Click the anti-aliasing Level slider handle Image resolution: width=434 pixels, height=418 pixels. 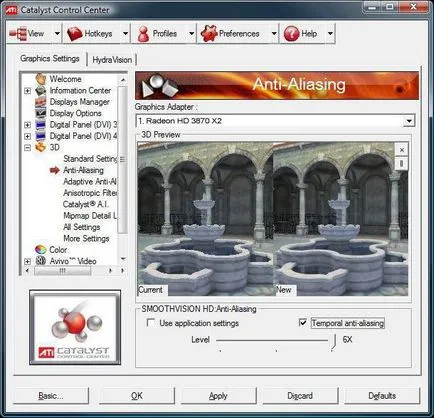pos(334,342)
